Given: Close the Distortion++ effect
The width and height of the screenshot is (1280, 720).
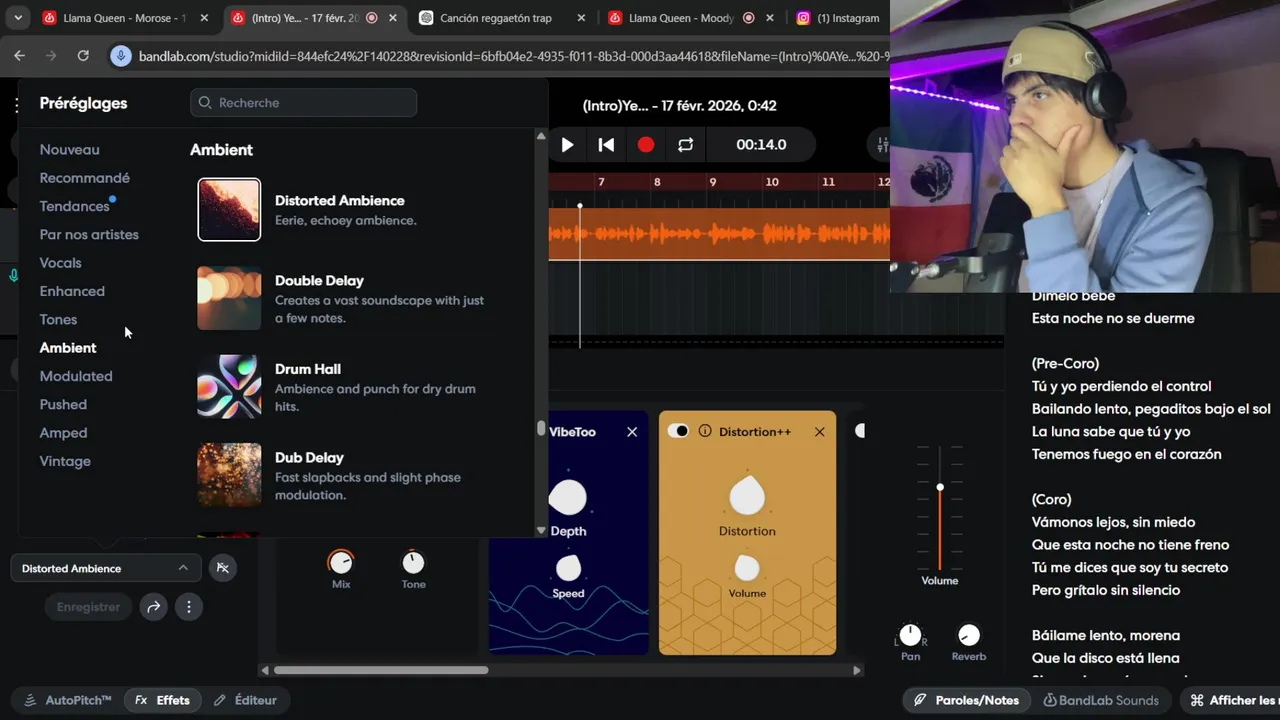Looking at the screenshot, I should point(820,432).
